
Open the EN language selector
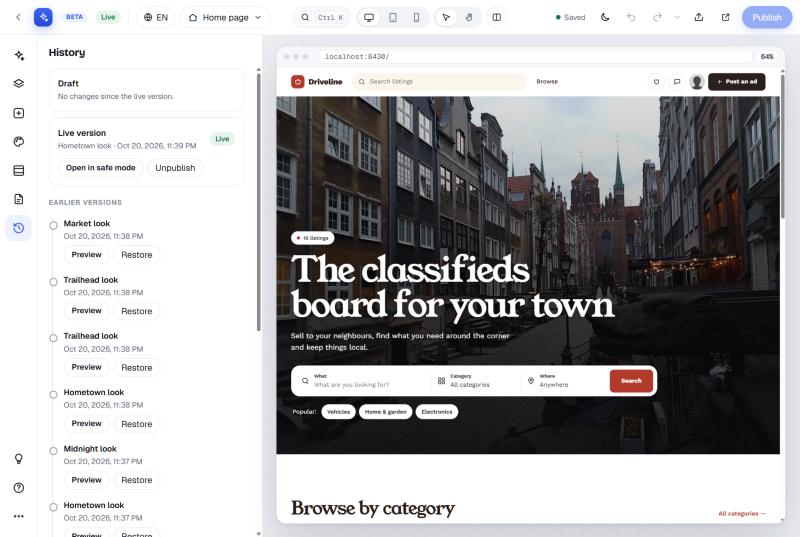click(x=156, y=17)
